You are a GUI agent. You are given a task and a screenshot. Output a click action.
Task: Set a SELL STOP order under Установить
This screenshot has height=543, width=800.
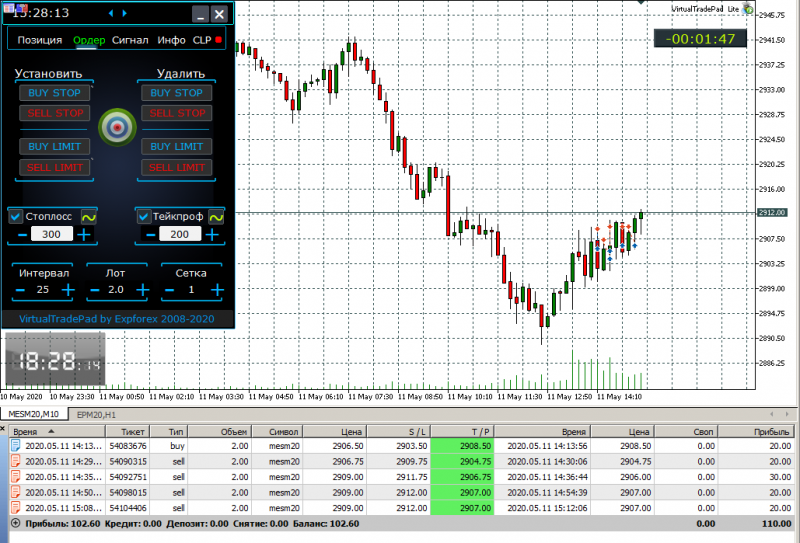(55, 113)
